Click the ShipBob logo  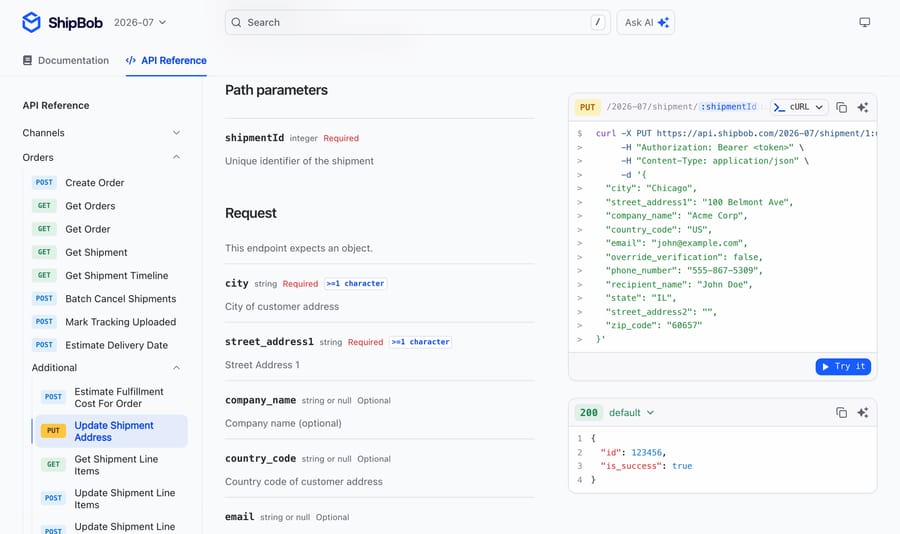click(62, 22)
